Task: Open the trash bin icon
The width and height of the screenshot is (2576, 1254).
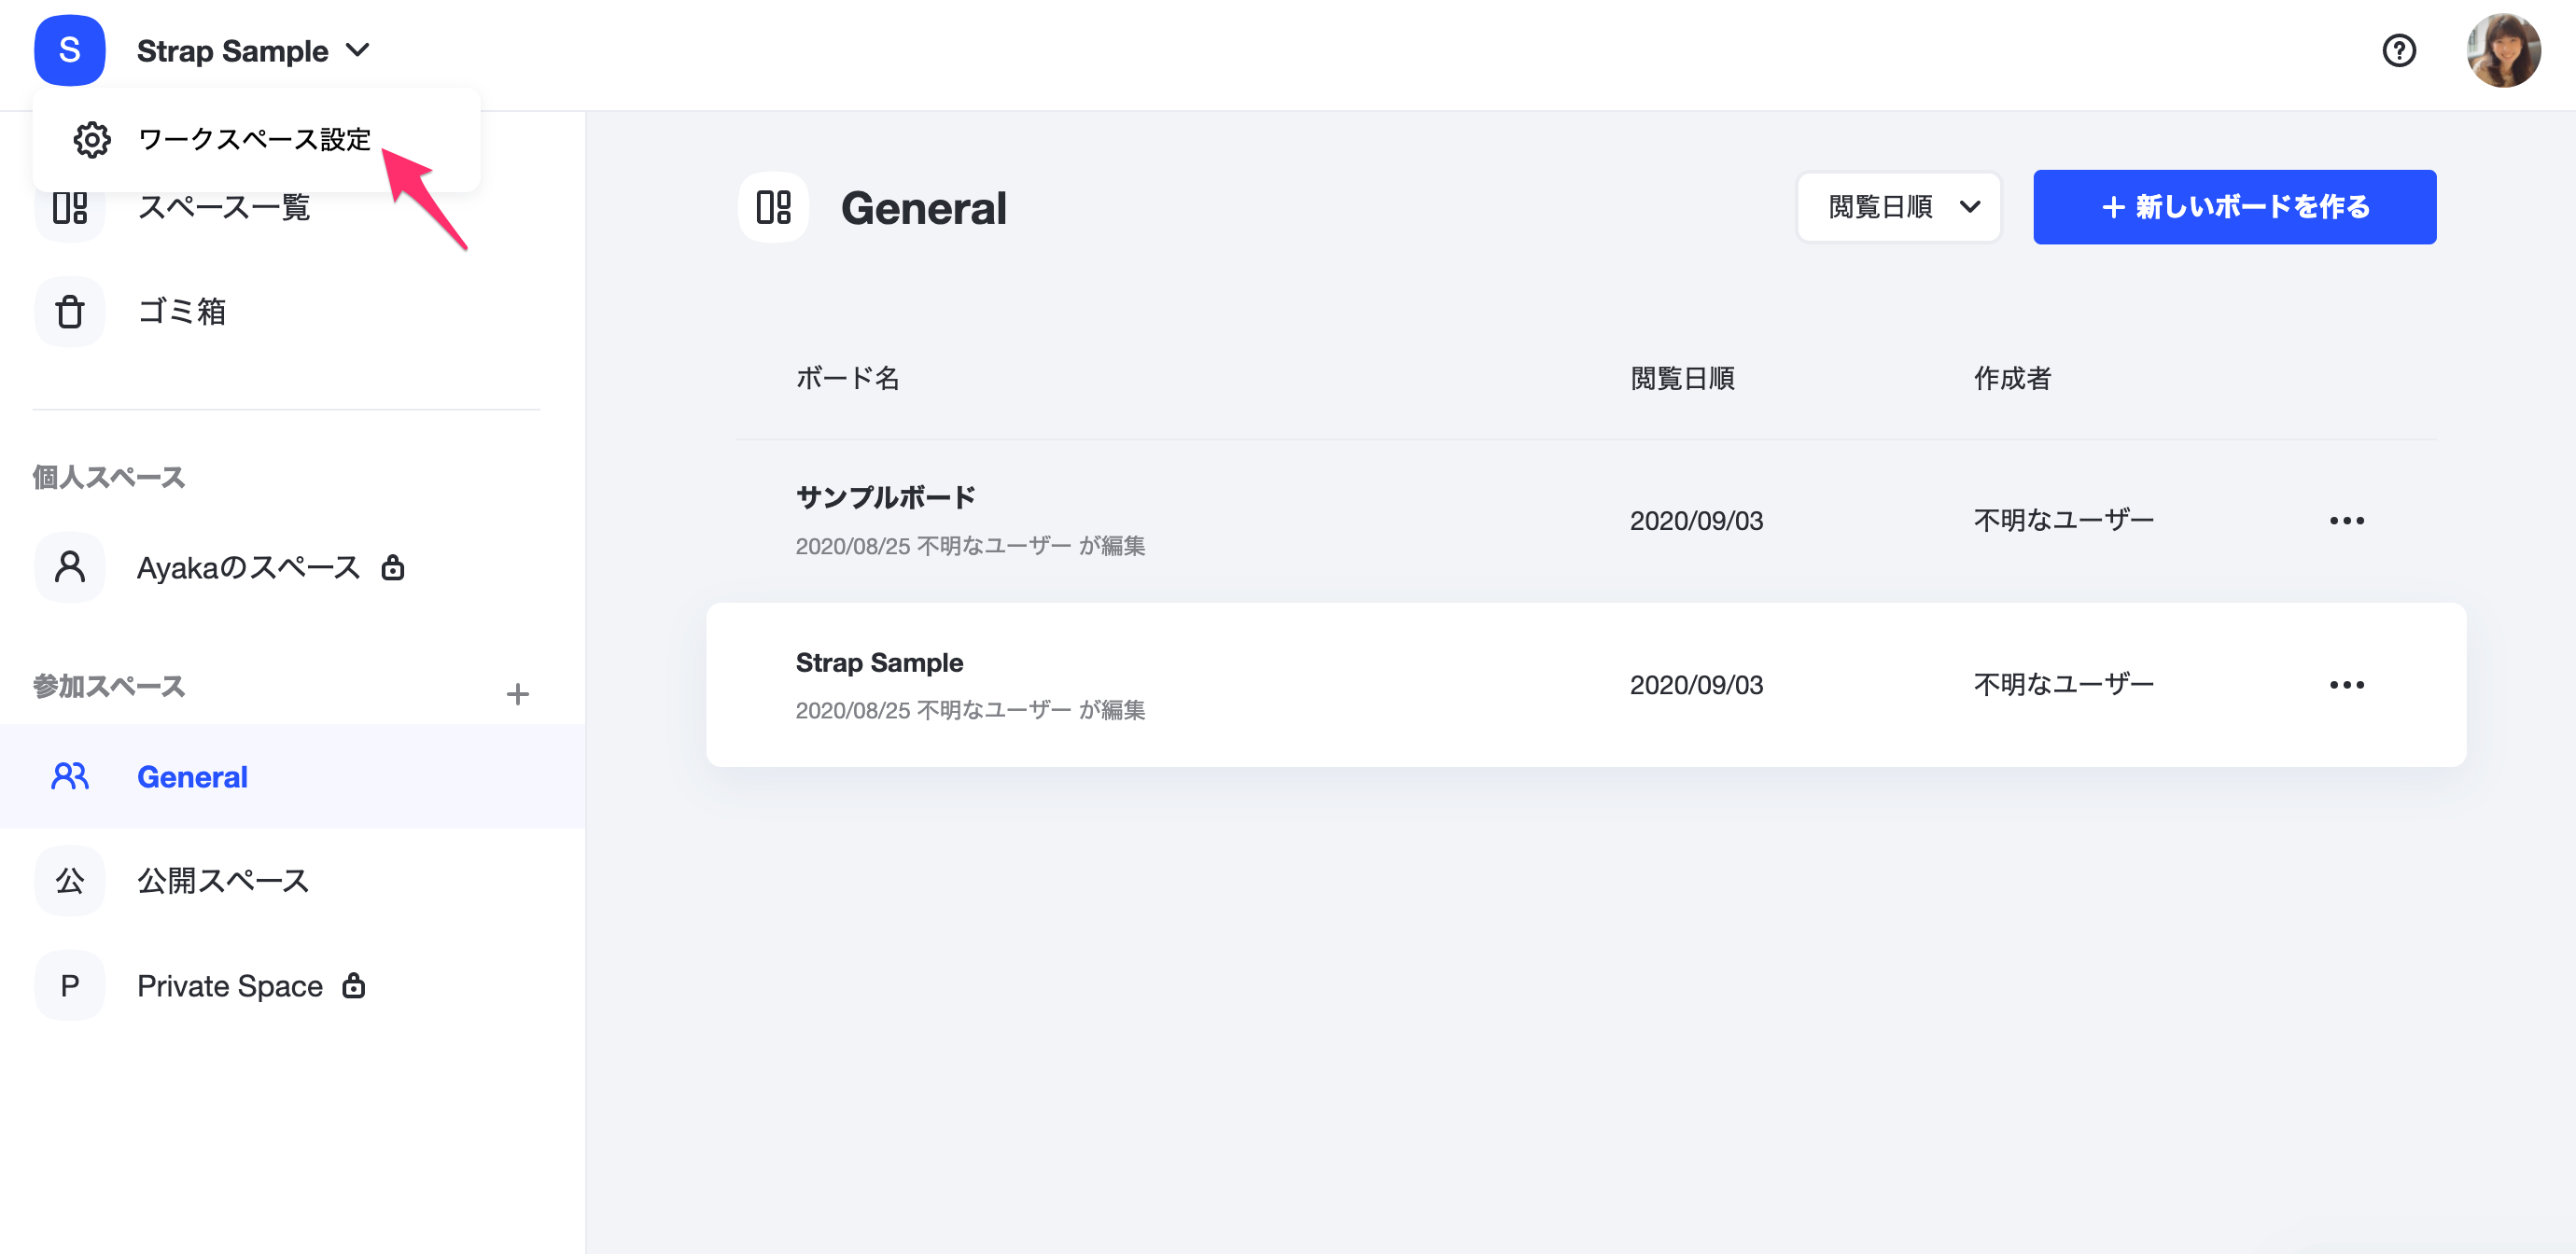Action: 69,312
